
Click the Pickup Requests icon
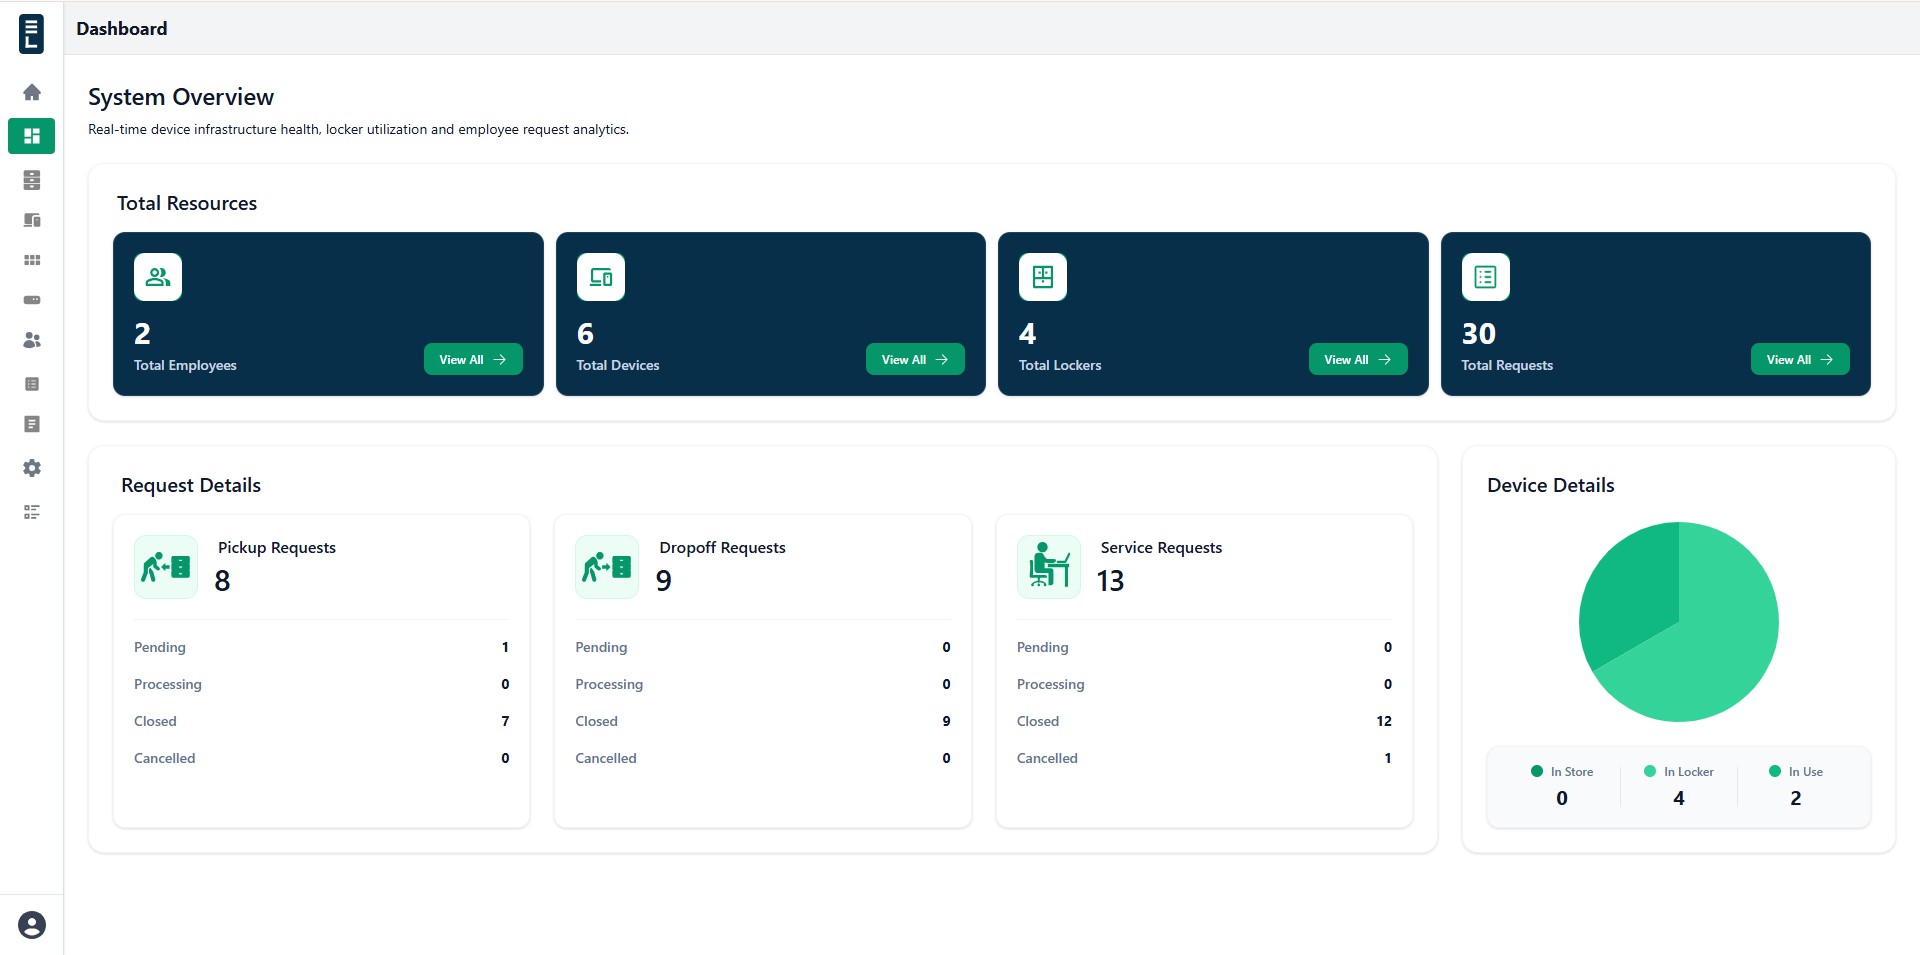[x=166, y=567]
